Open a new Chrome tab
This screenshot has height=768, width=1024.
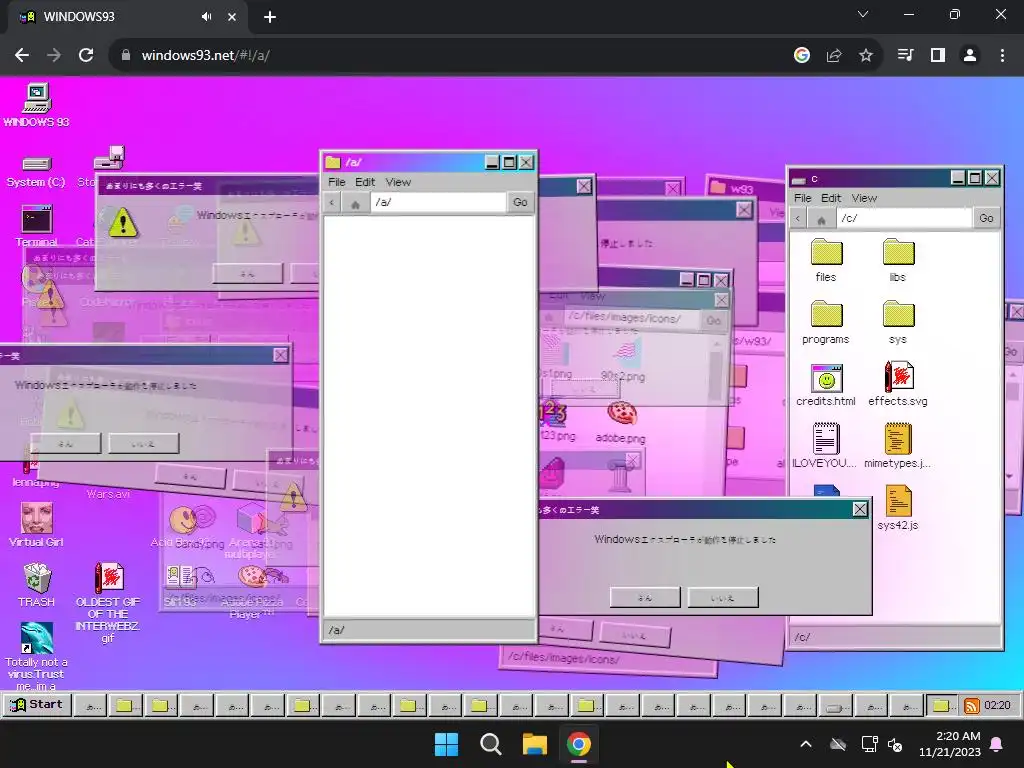click(270, 17)
